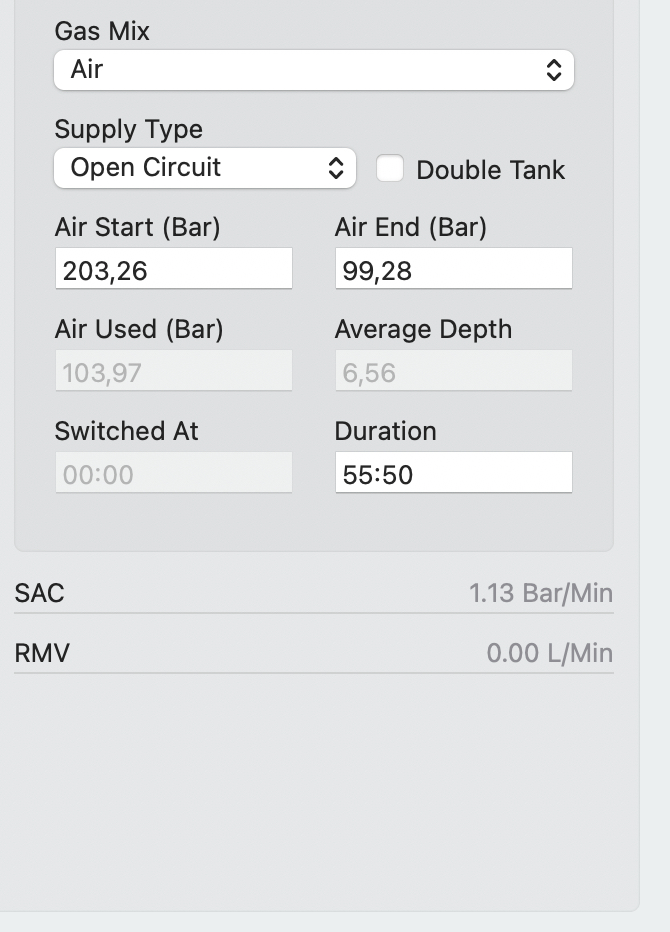Click the SAC value 1.13 Bar/Min
The width and height of the screenshot is (670, 932).
(x=541, y=593)
